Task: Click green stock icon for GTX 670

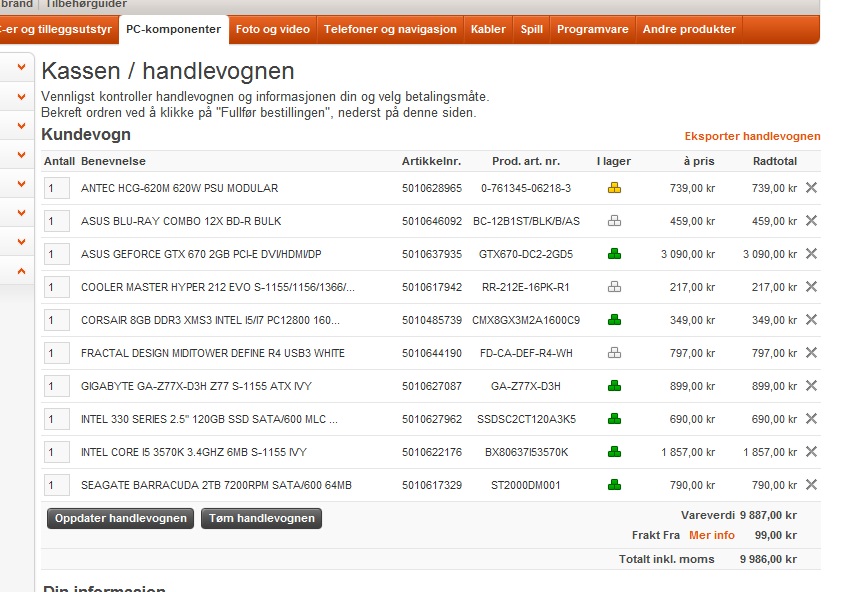Action: [x=614, y=254]
